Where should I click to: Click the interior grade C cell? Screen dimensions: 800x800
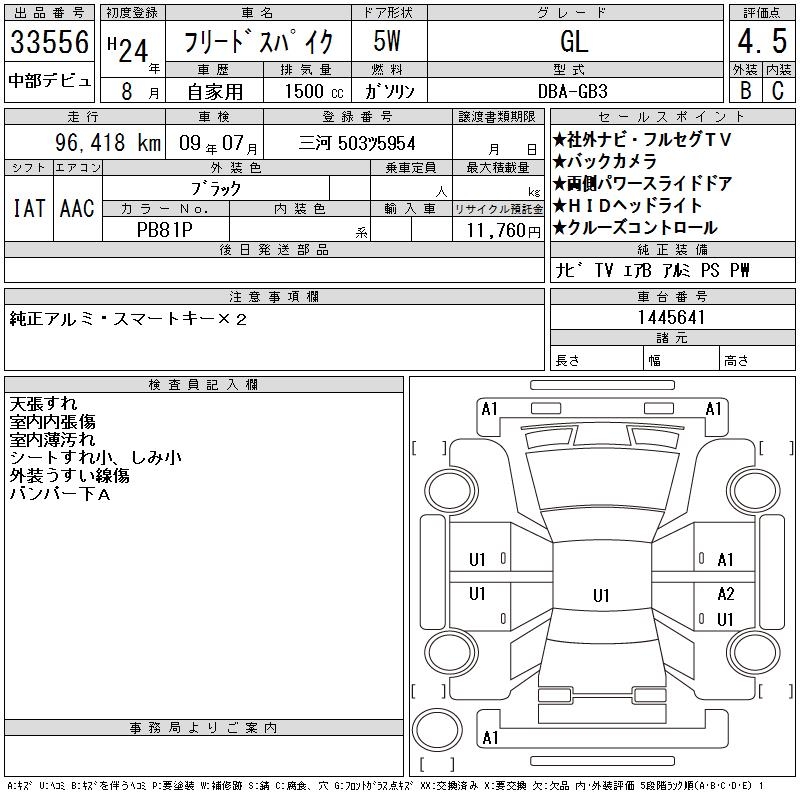point(777,89)
